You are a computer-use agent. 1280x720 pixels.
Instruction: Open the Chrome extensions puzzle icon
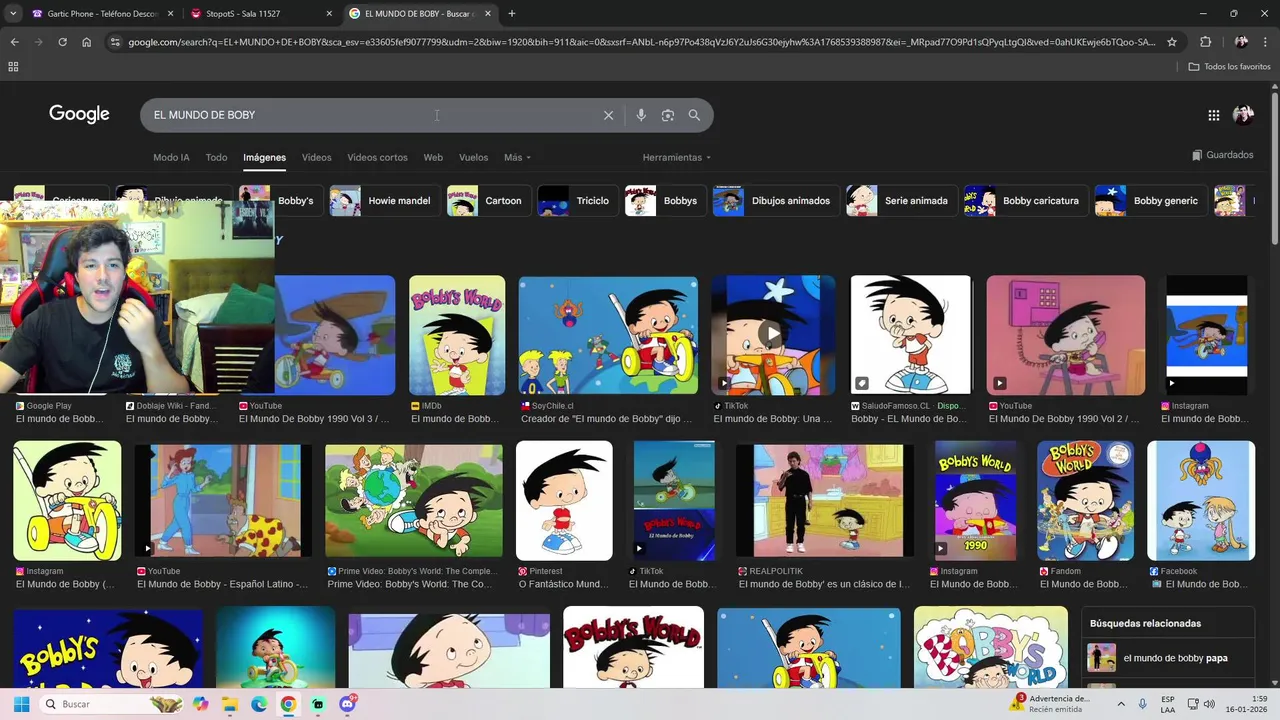pyautogui.click(x=1205, y=42)
